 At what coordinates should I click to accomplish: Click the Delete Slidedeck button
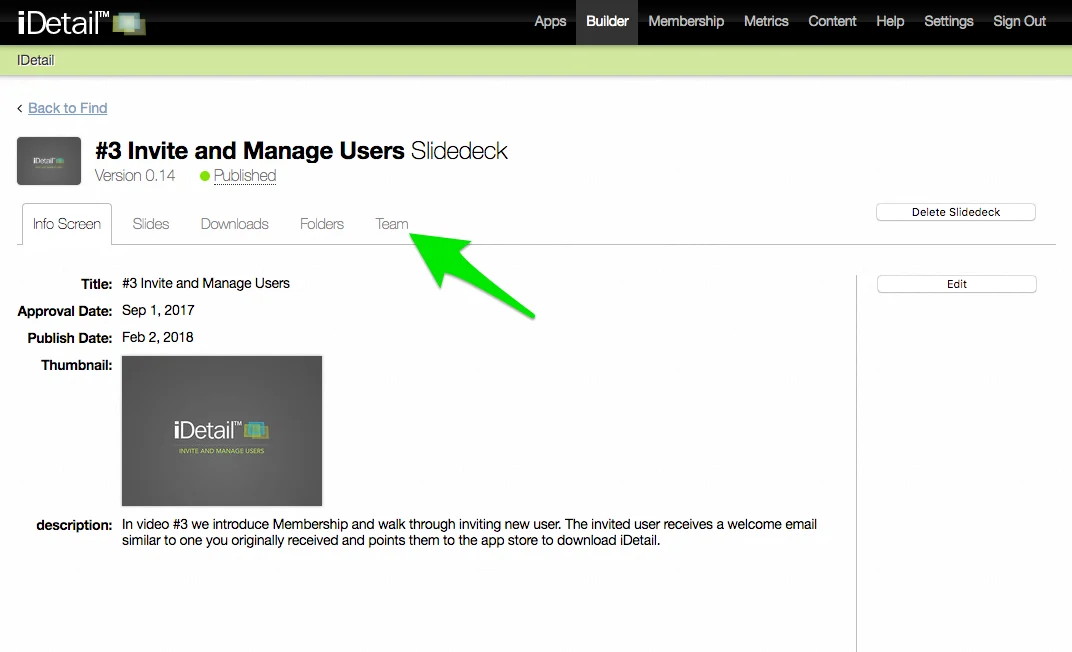click(956, 212)
